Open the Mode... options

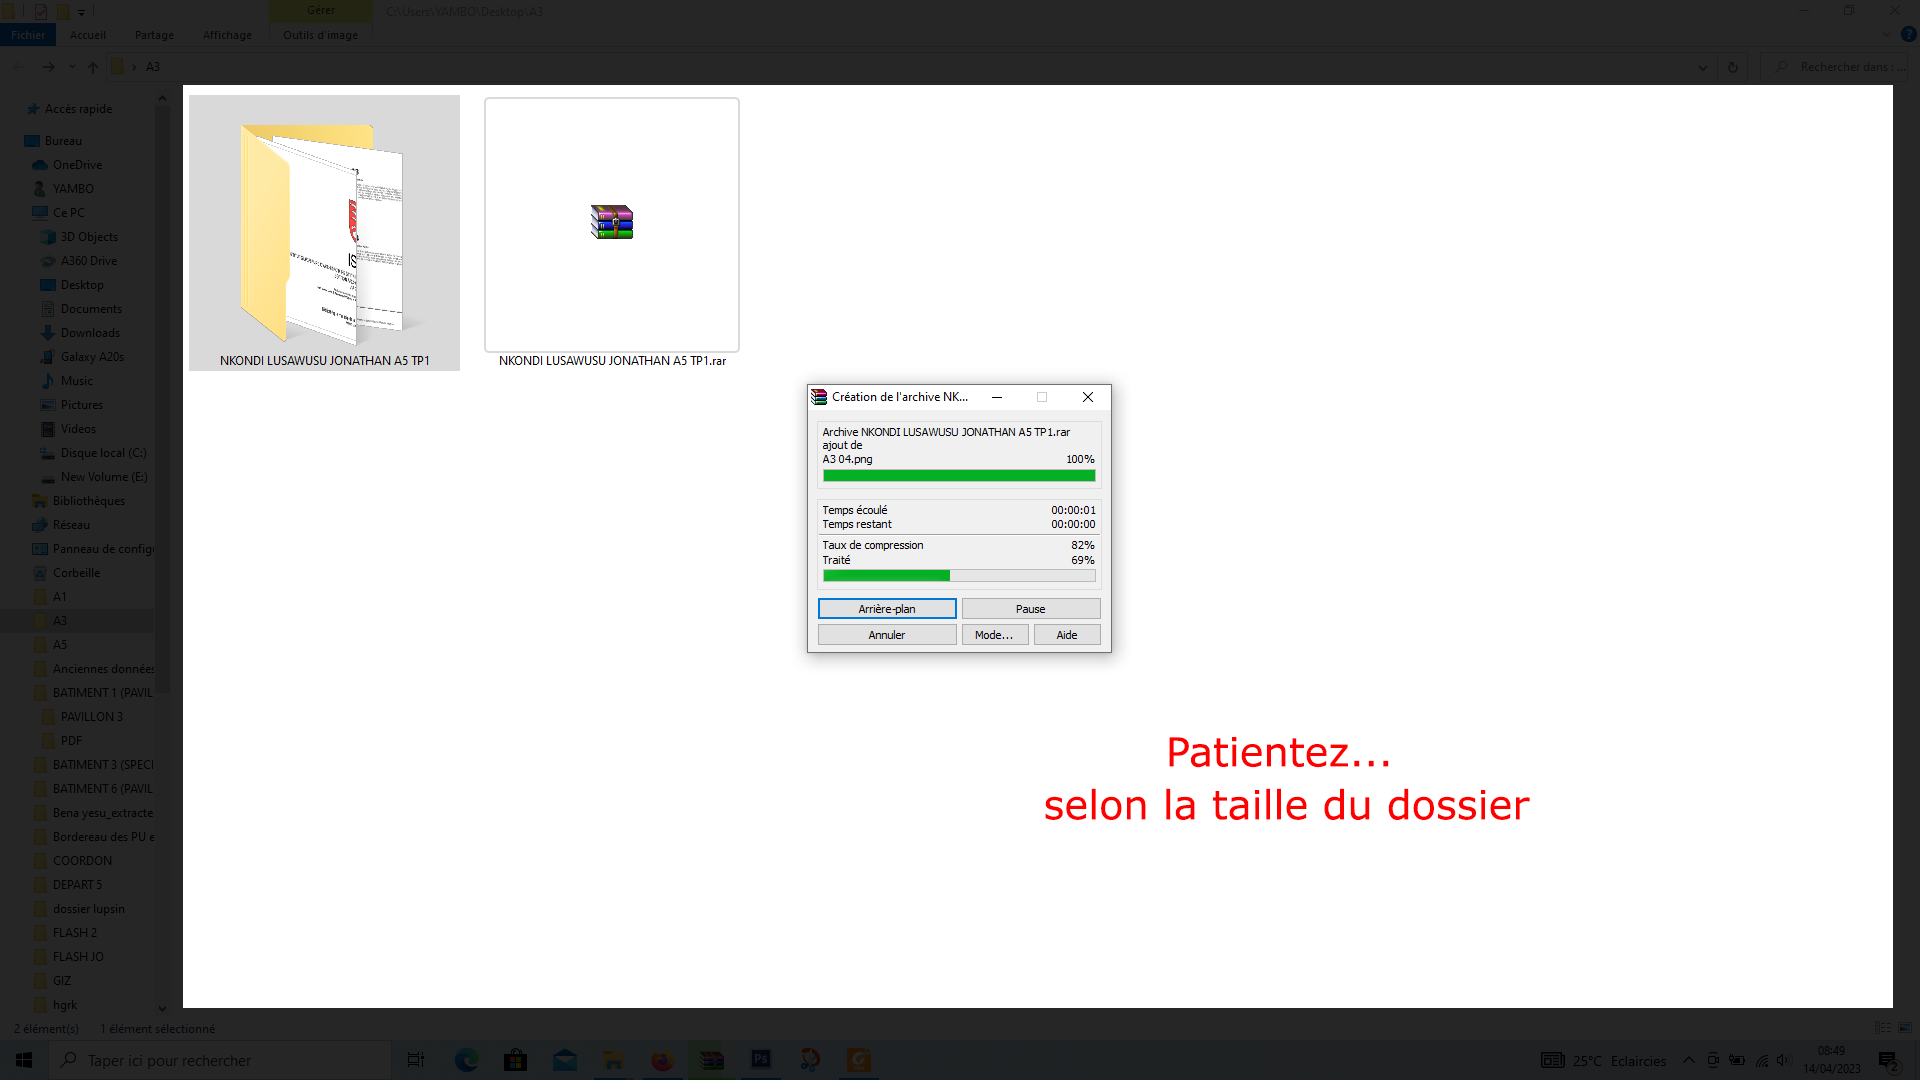pos(994,635)
